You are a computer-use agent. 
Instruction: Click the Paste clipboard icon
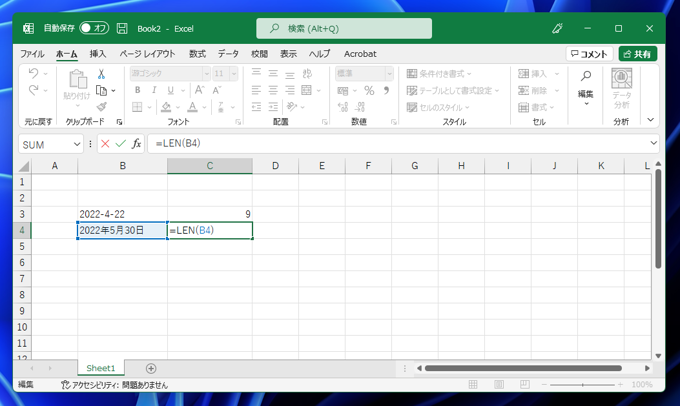coord(78,79)
